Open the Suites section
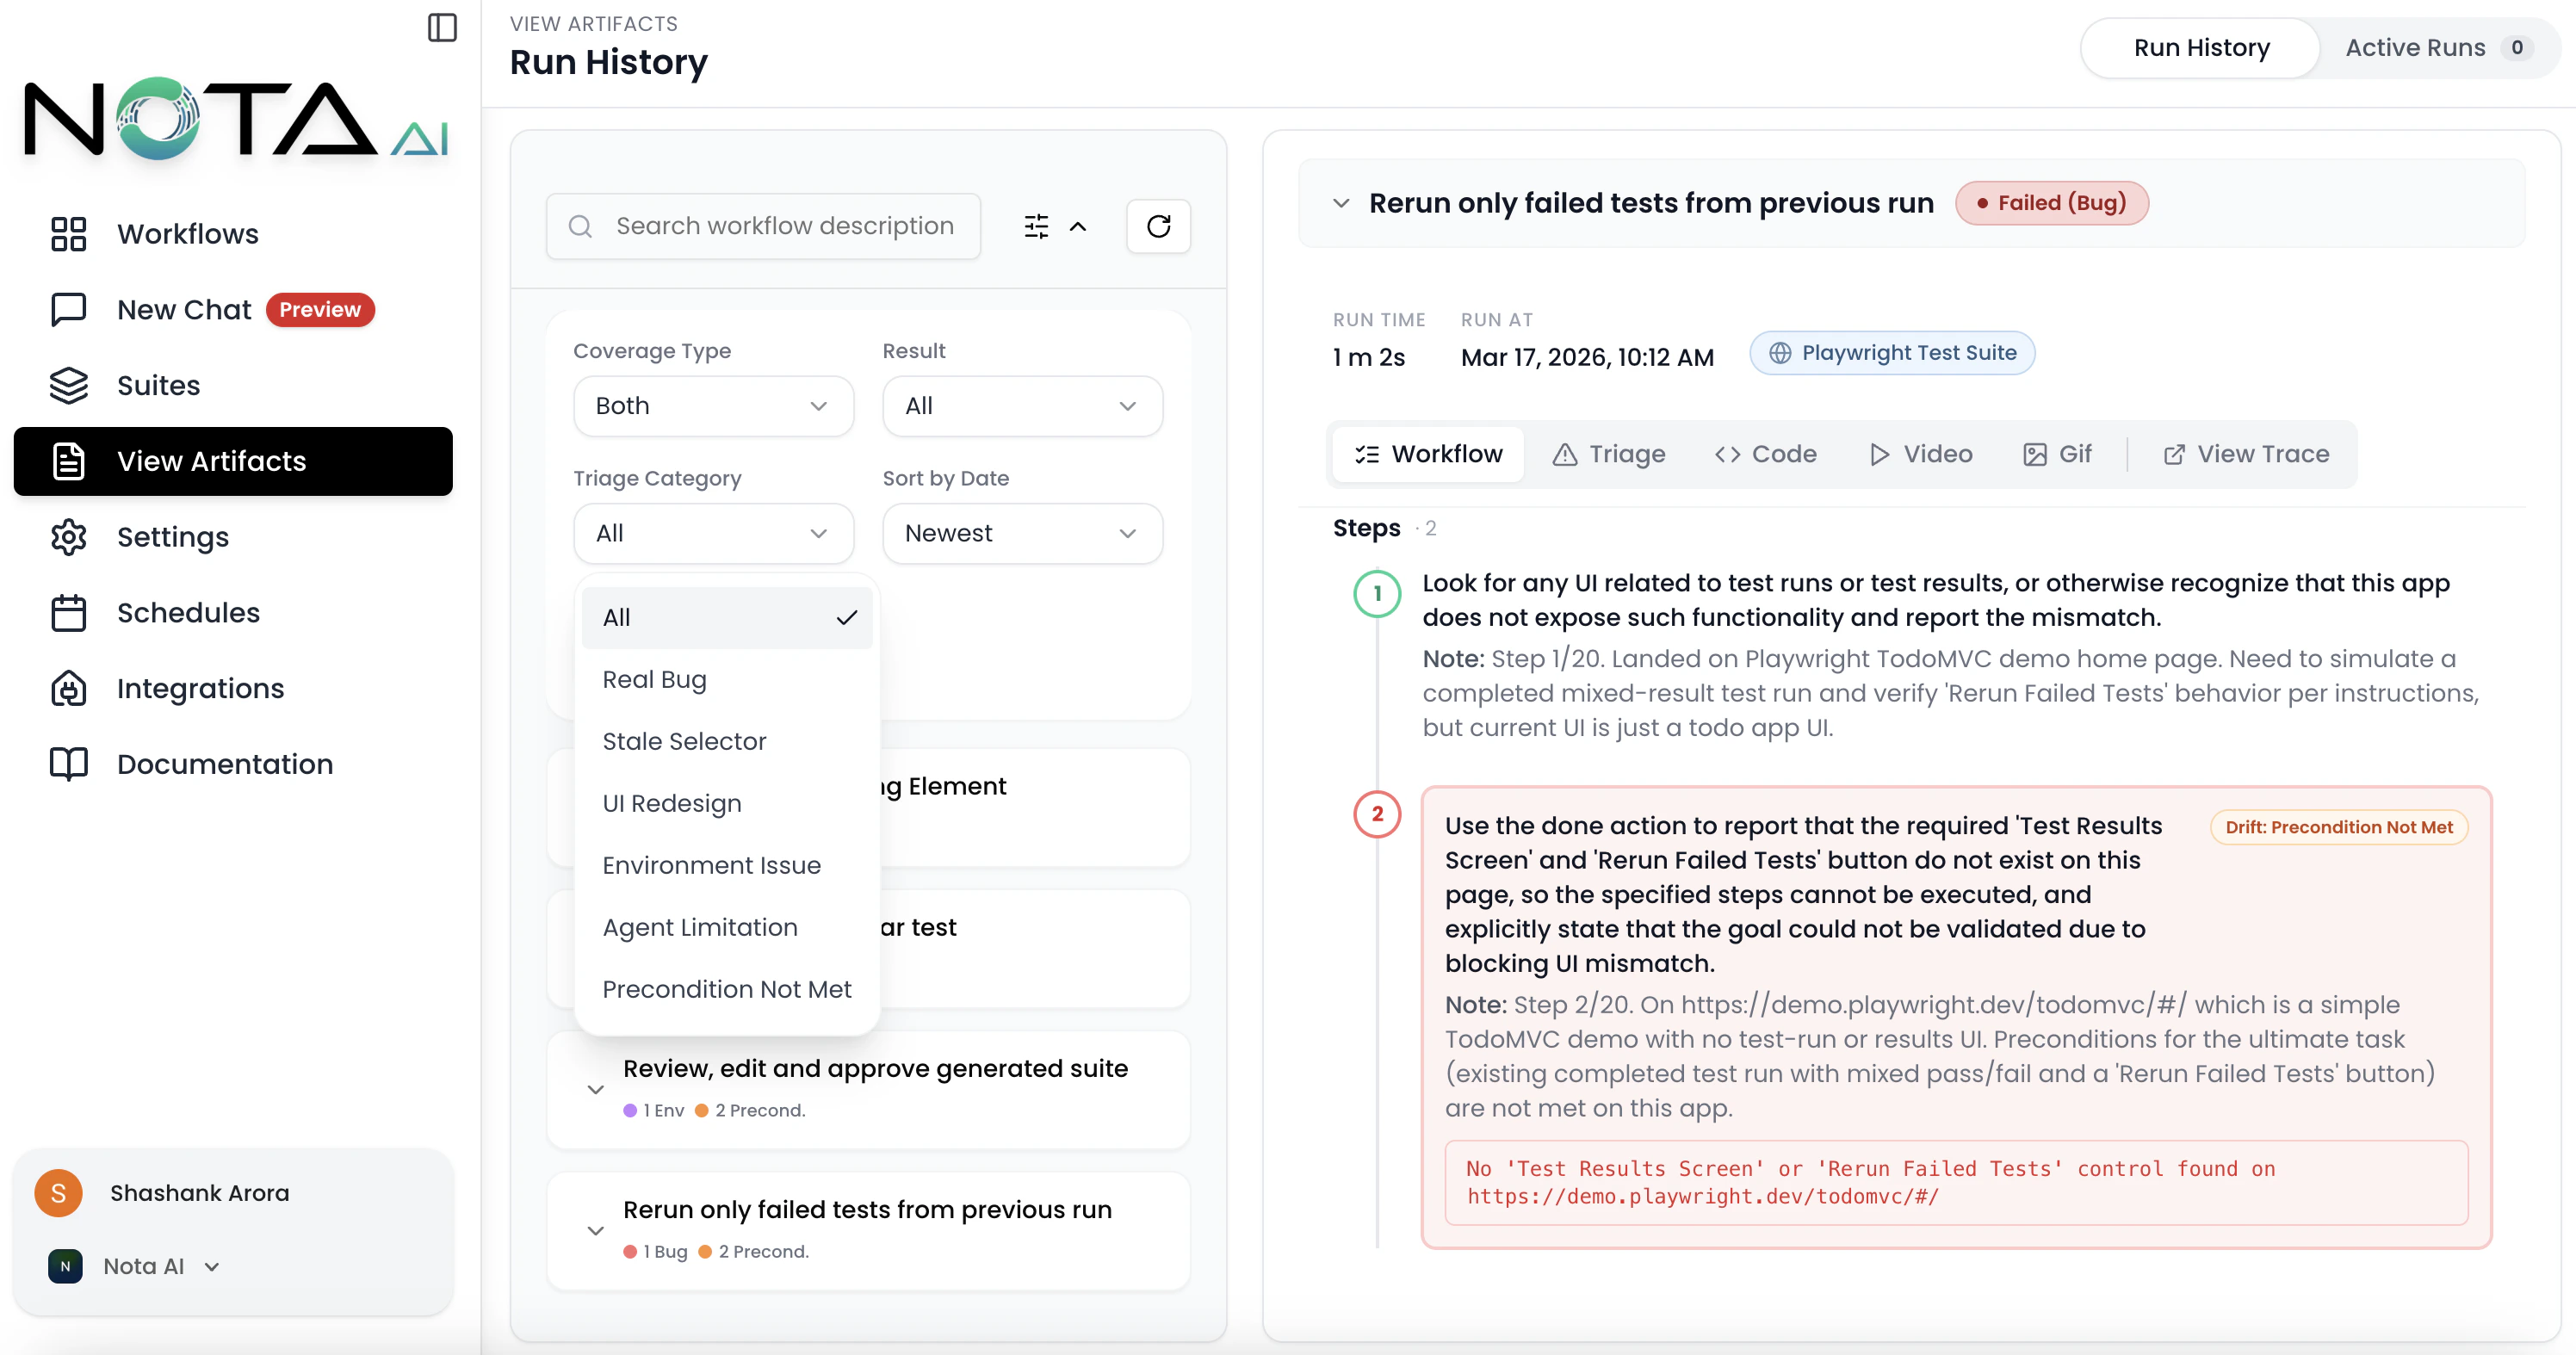This screenshot has width=2576, height=1355. point(158,385)
